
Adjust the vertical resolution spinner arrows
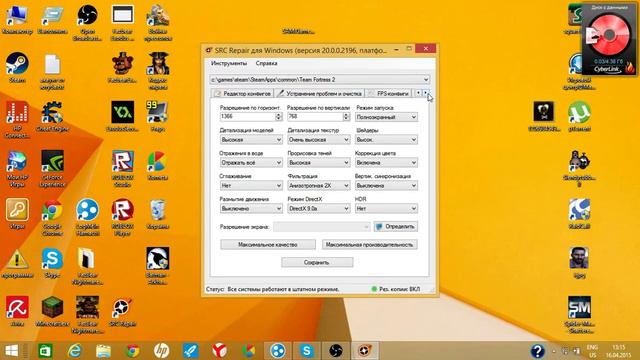[347, 117]
